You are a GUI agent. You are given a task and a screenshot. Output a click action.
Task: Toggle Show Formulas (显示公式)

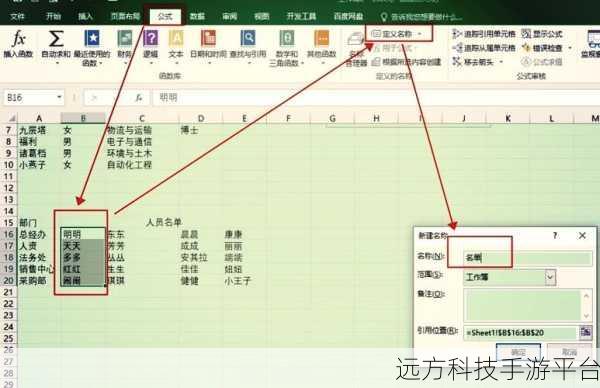click(x=542, y=34)
